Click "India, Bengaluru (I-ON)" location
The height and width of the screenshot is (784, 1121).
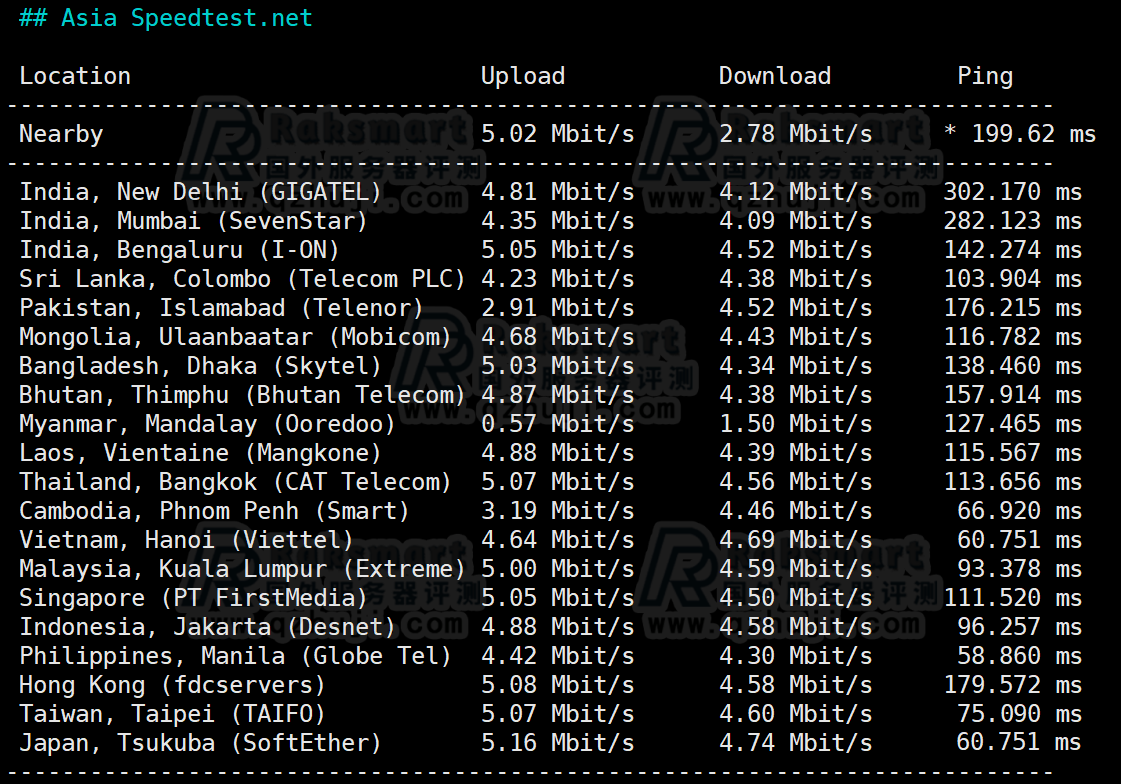coord(179,250)
